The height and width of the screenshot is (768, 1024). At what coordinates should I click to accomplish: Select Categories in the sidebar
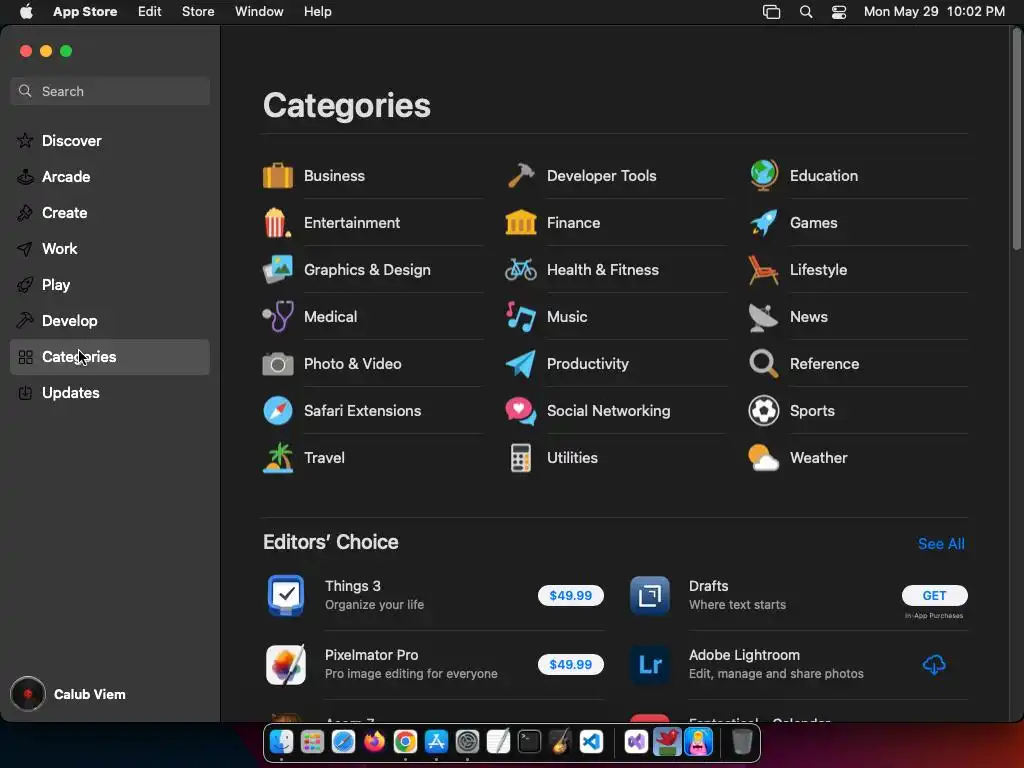110,357
